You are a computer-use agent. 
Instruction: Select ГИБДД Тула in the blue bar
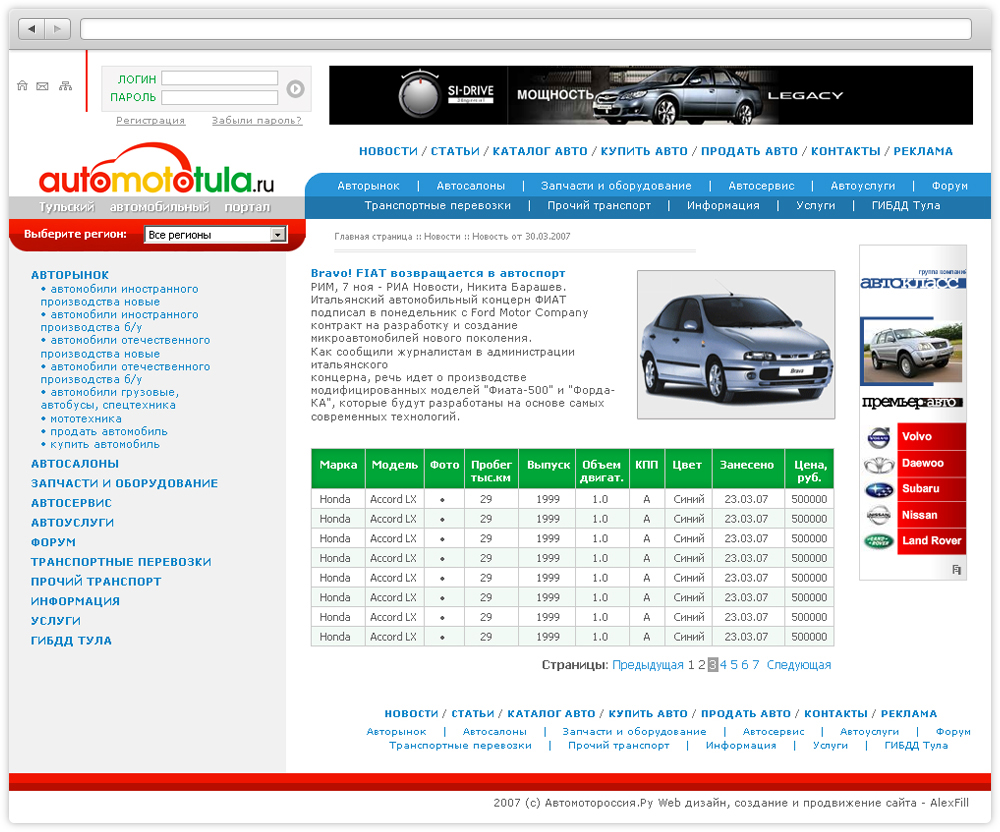906,205
